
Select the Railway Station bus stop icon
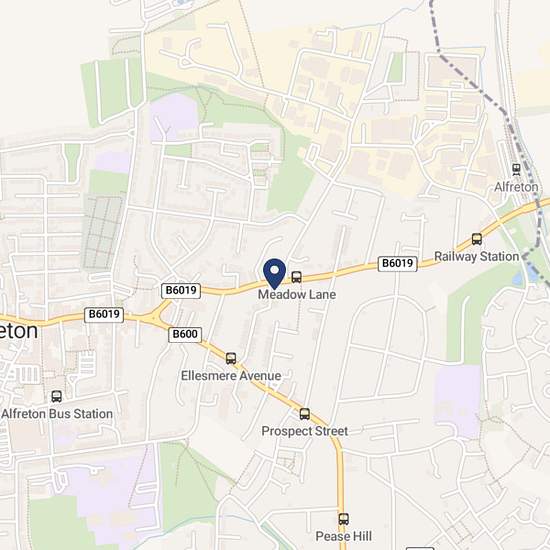click(x=476, y=239)
